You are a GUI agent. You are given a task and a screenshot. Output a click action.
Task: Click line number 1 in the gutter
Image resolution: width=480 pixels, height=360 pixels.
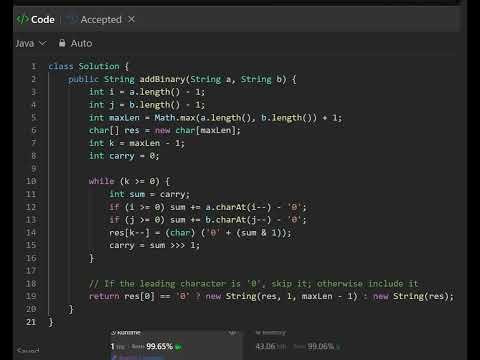click(x=34, y=66)
